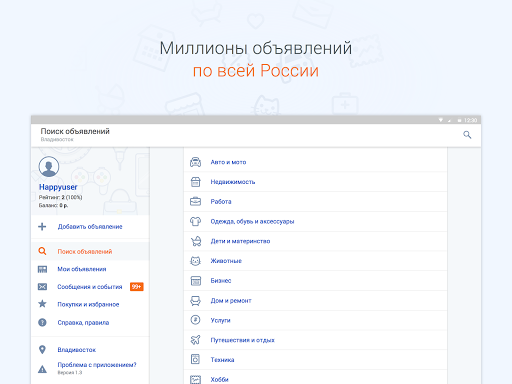512x384 pixels.
Task: Click the airplane icon for travel
Action: [x=195, y=340]
